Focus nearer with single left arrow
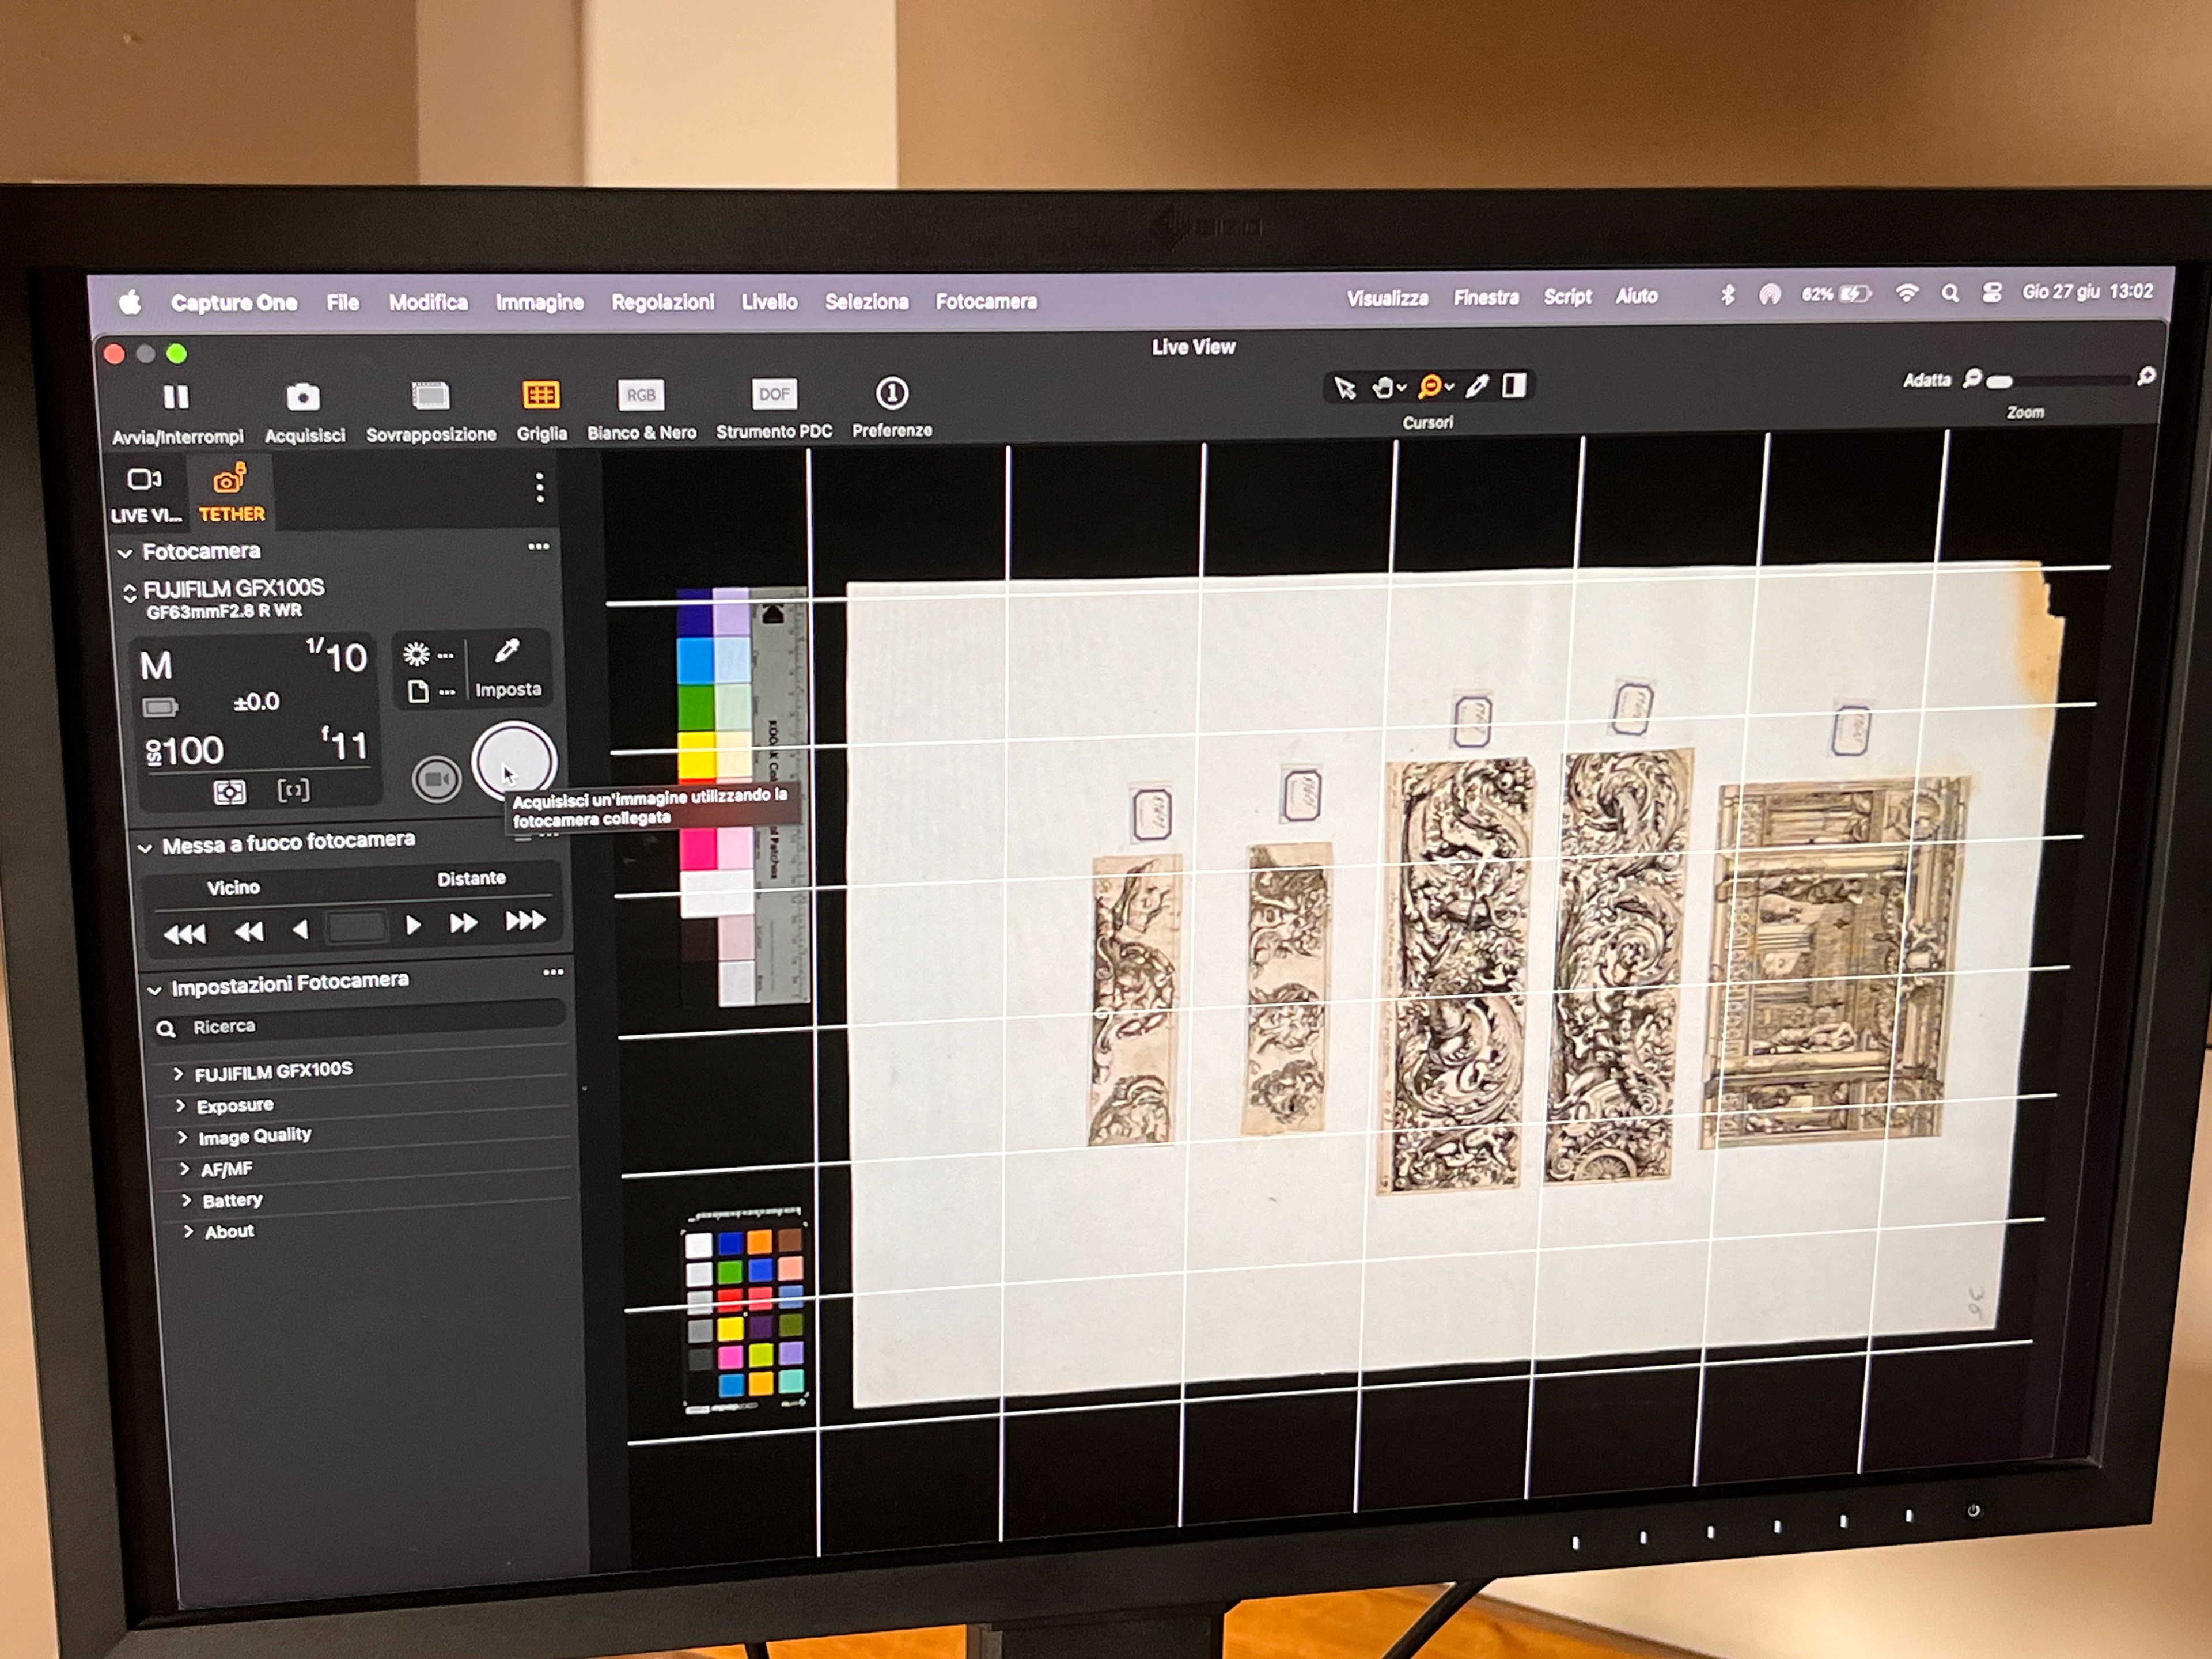 299,929
